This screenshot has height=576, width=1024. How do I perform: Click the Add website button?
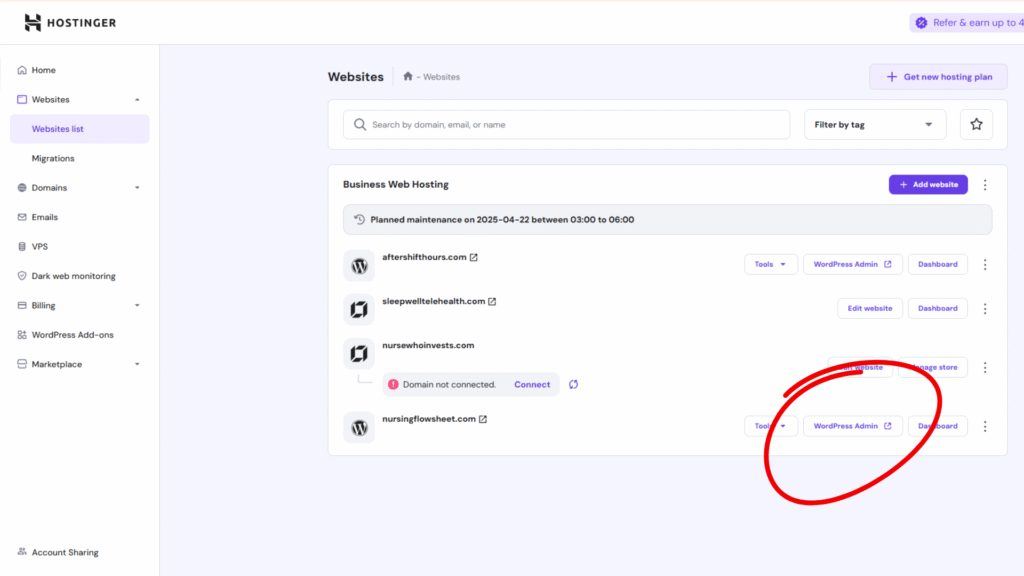pos(928,184)
